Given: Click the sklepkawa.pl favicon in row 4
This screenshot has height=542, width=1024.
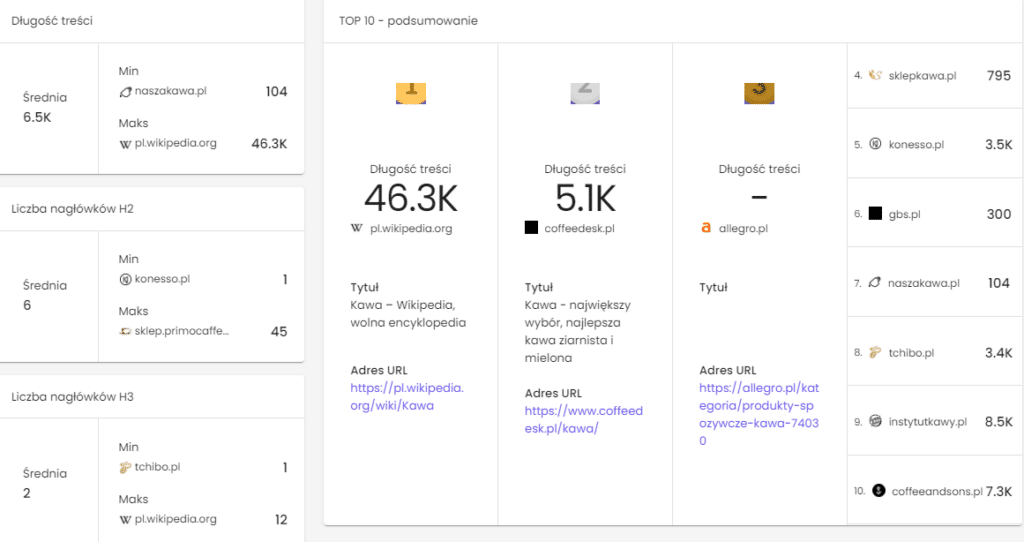Looking at the screenshot, I should pyautogui.click(x=875, y=75).
